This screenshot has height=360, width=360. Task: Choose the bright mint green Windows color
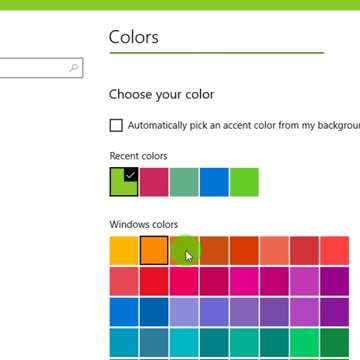click(304, 343)
